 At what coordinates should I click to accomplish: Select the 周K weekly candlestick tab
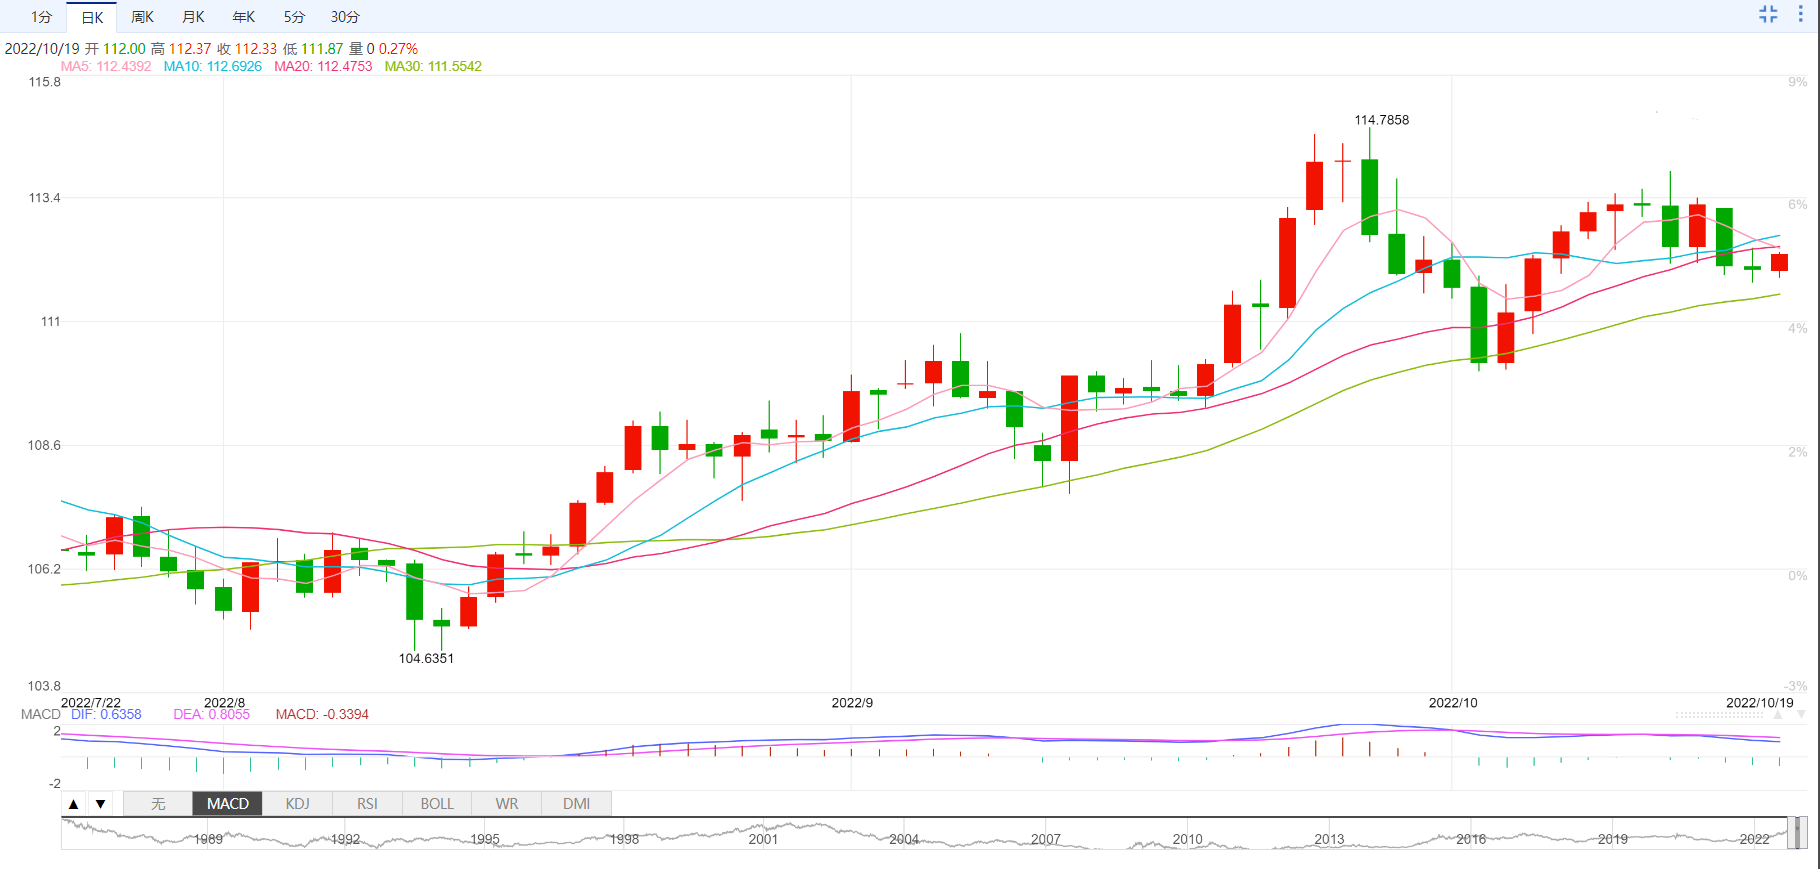pos(142,17)
